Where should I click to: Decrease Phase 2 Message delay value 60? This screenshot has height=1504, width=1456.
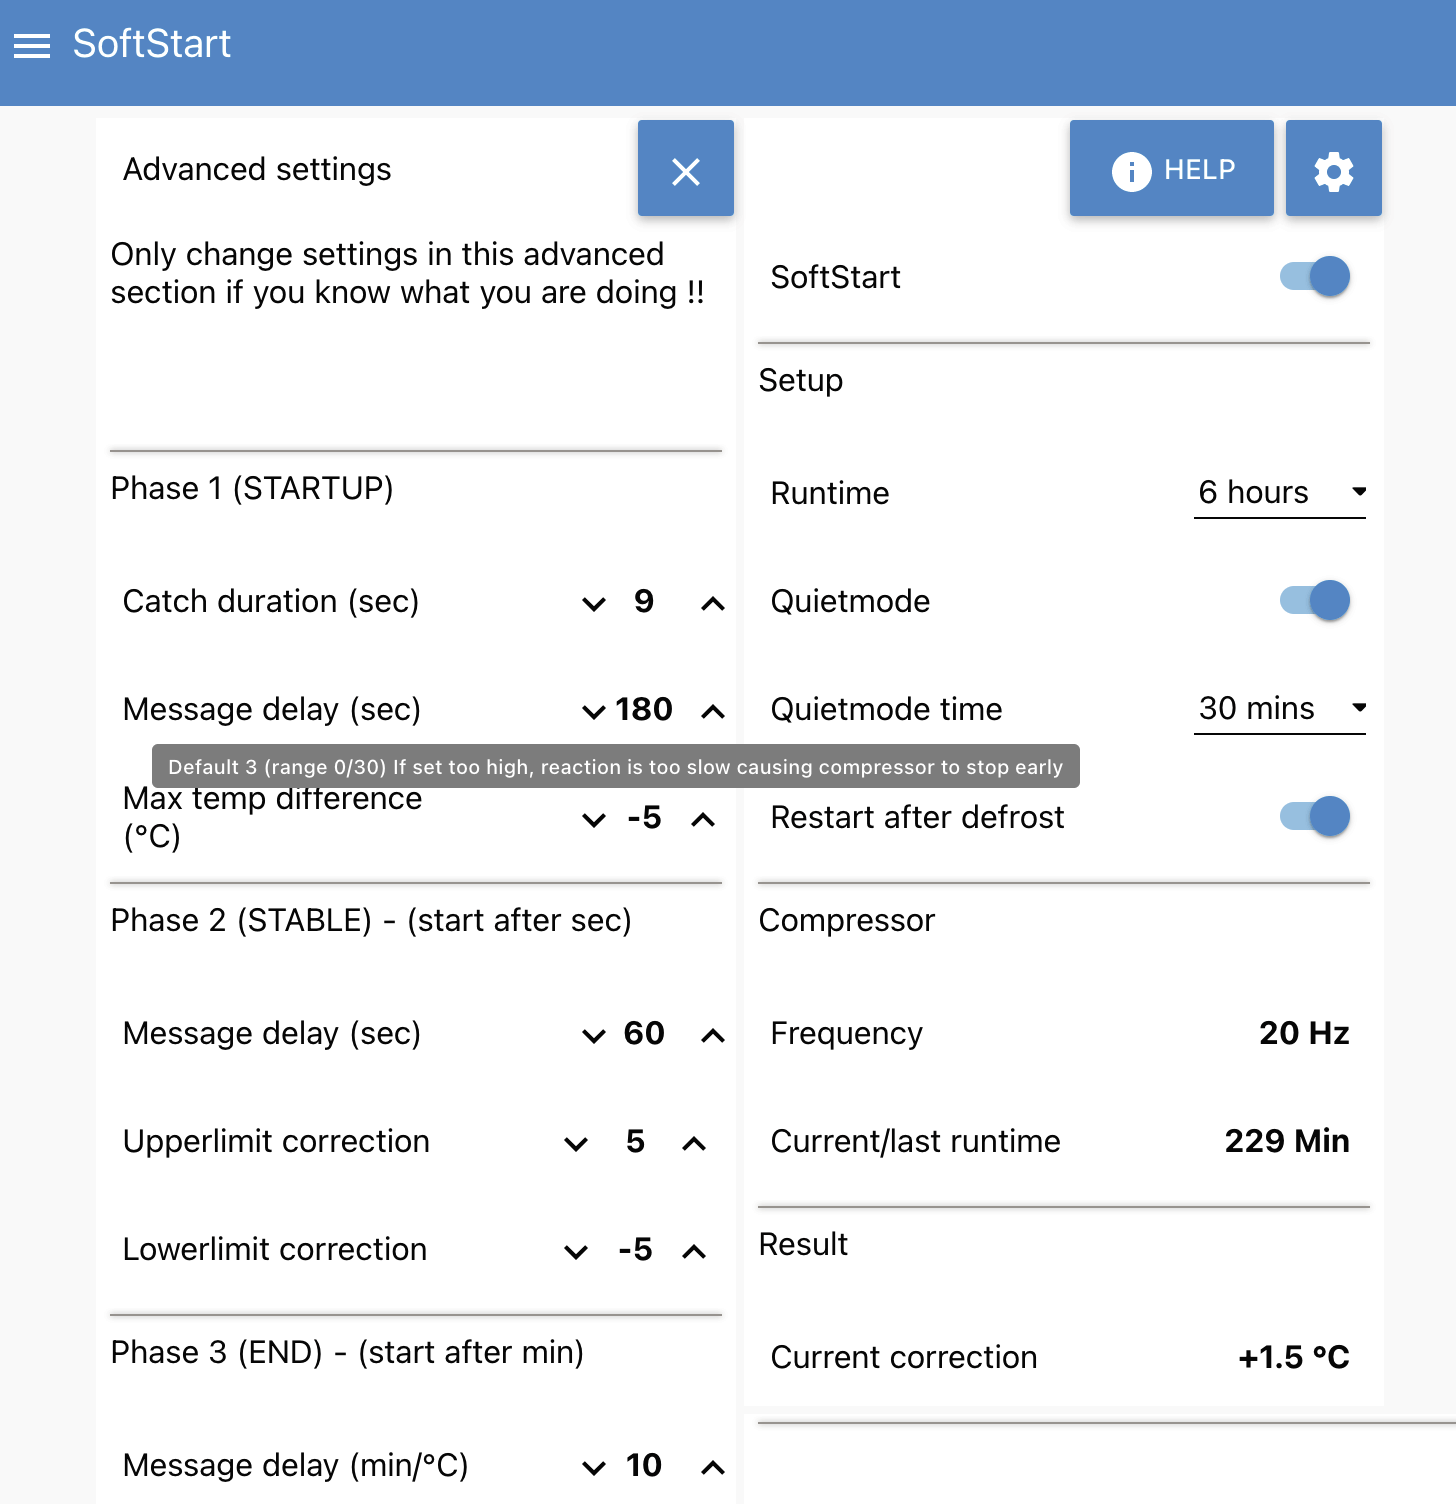click(594, 1035)
